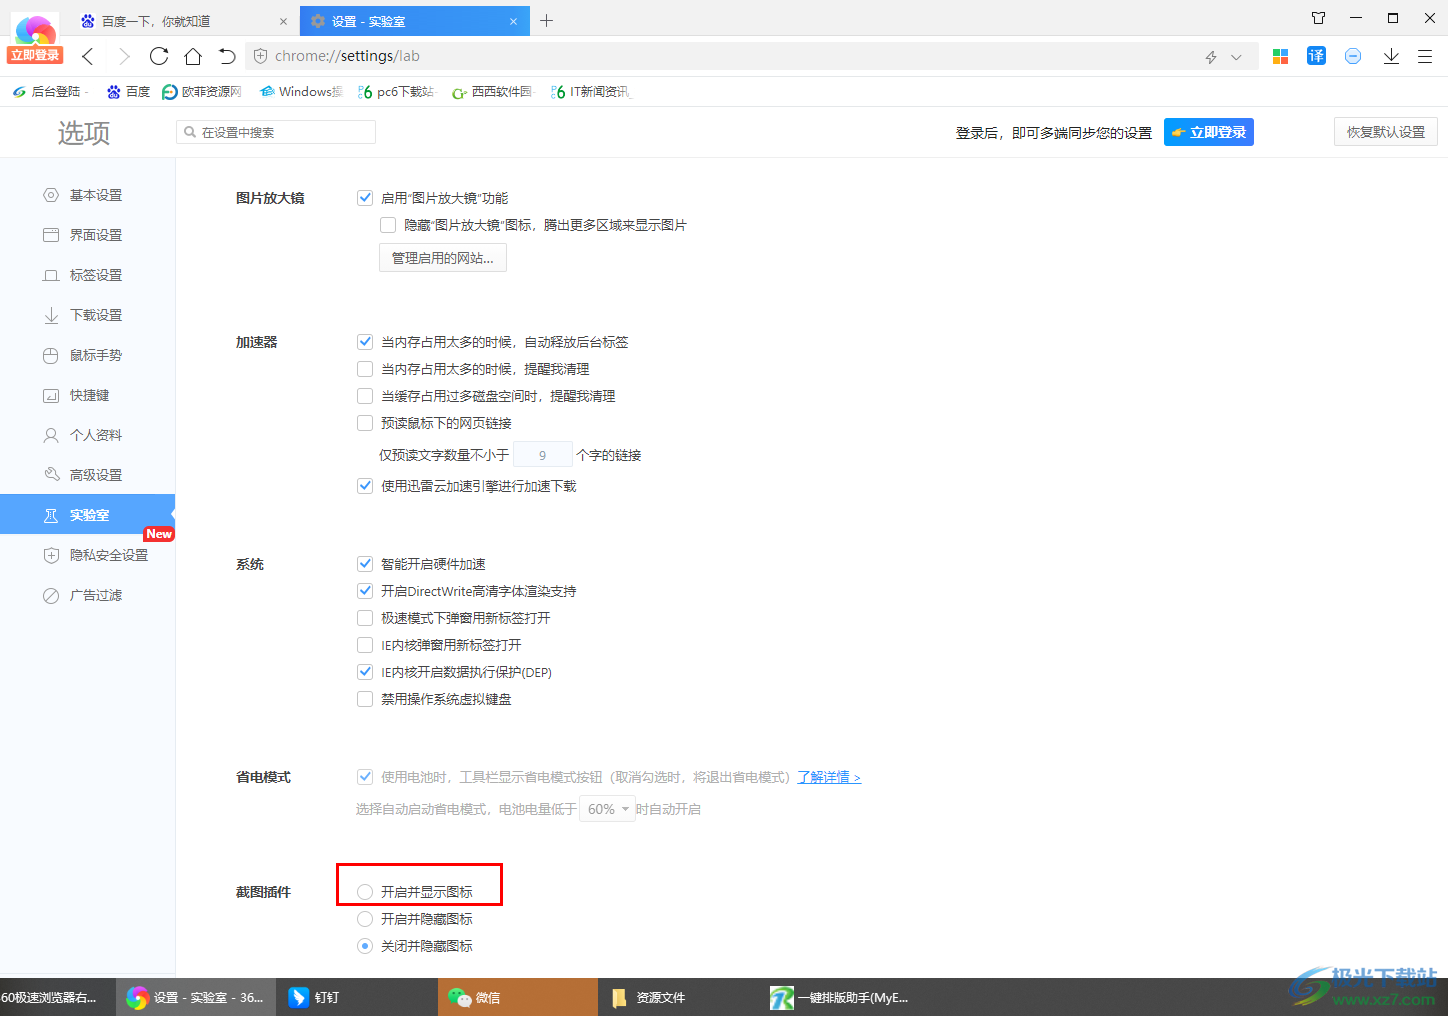Screen dimensions: 1448x1016
Task: Check 隐藏图片放大镜图标 checkbox
Action: tap(388, 225)
